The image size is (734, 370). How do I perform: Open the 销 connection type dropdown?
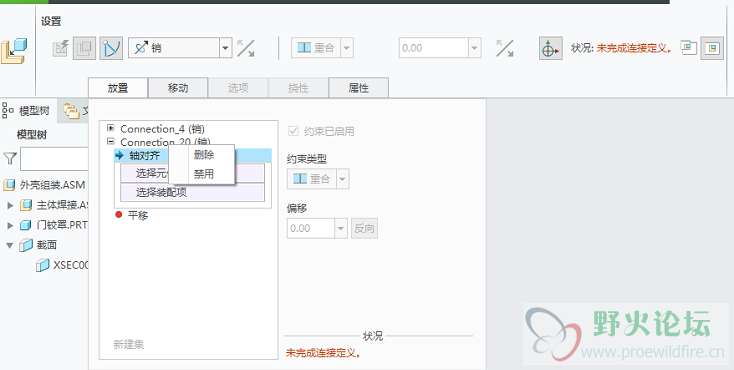click(226, 48)
